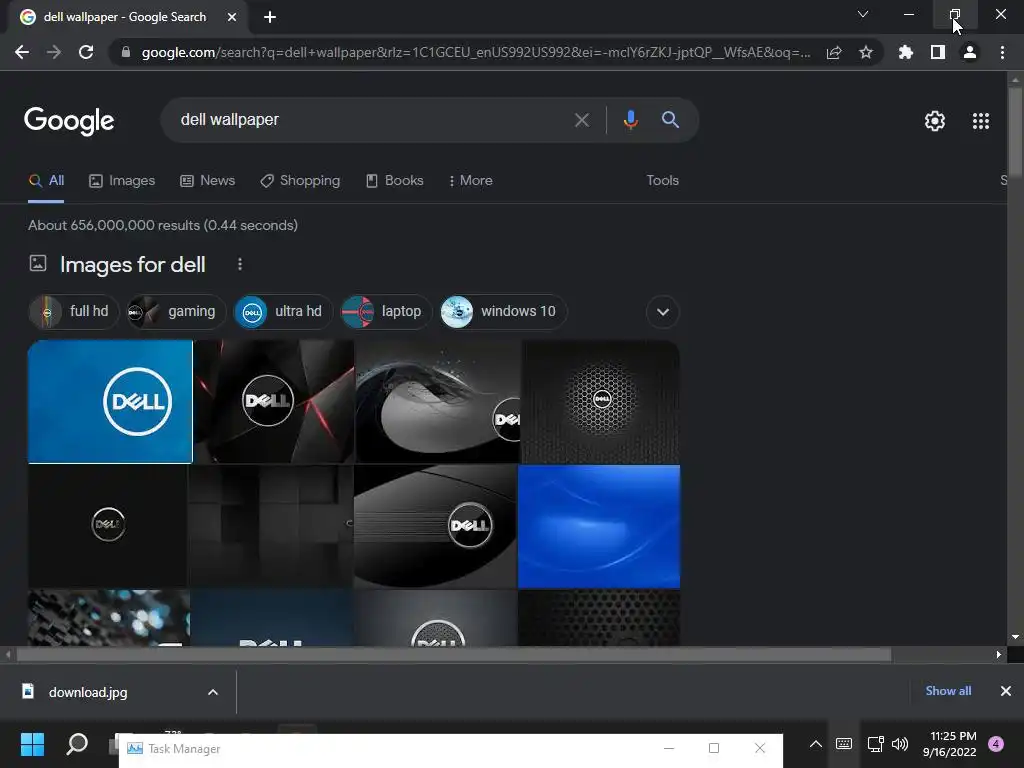1024x768 pixels.
Task: Open the honeycomb grille Dell wallpaper
Action: point(600,402)
